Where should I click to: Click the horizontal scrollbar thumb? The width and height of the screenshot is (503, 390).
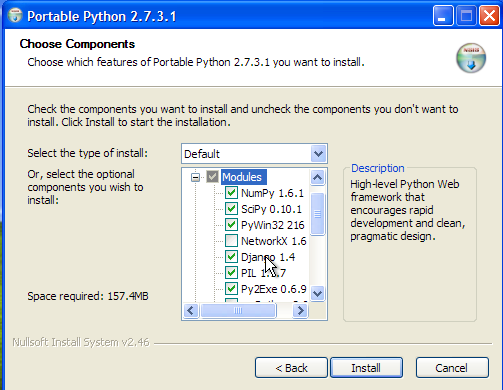[238, 311]
